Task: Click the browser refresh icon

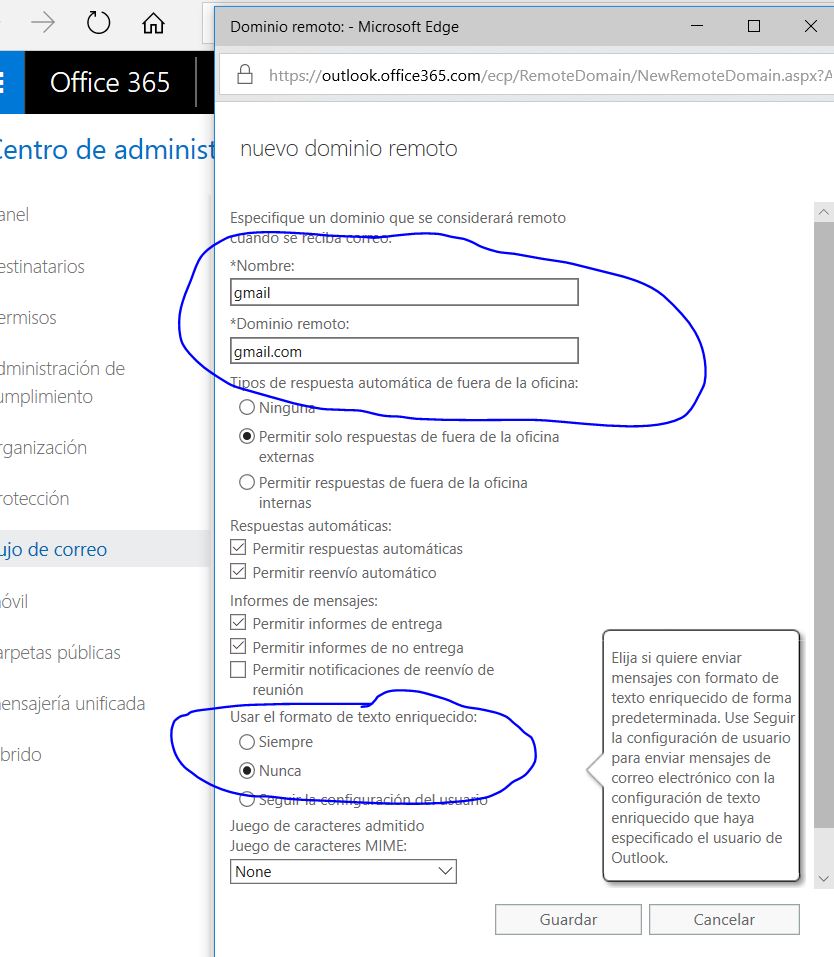Action: (98, 23)
